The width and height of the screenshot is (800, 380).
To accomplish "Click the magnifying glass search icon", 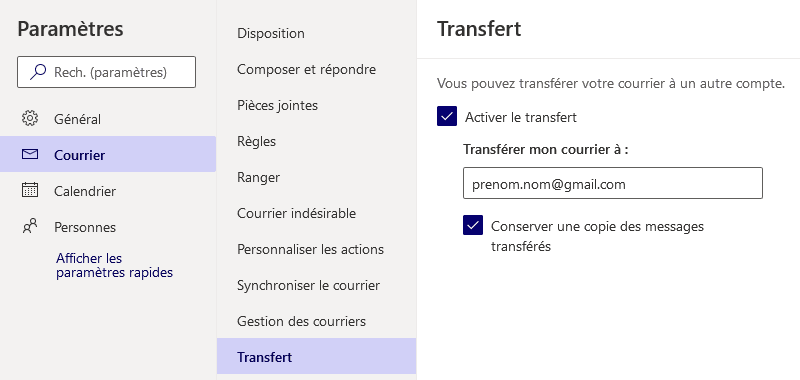I will coord(38,72).
